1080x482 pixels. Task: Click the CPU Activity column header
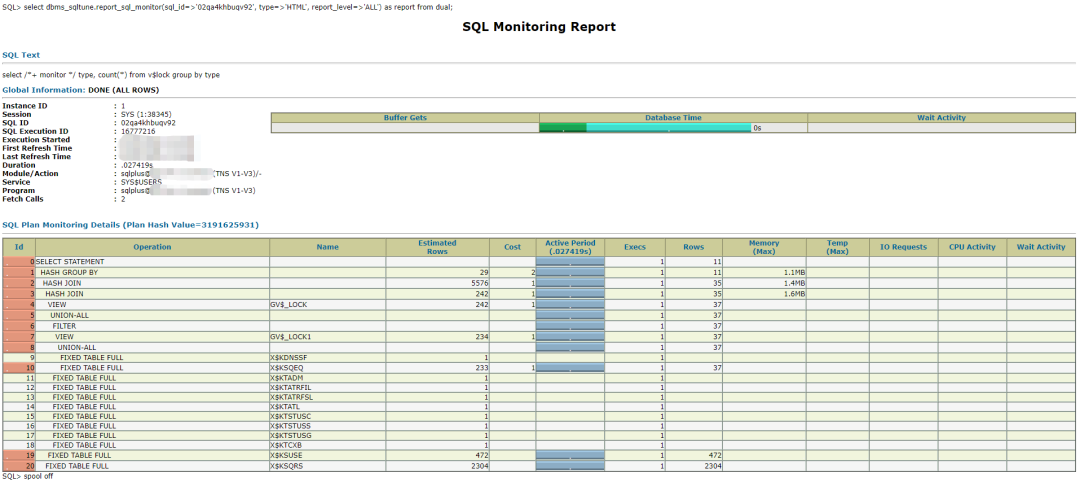[x=972, y=247]
